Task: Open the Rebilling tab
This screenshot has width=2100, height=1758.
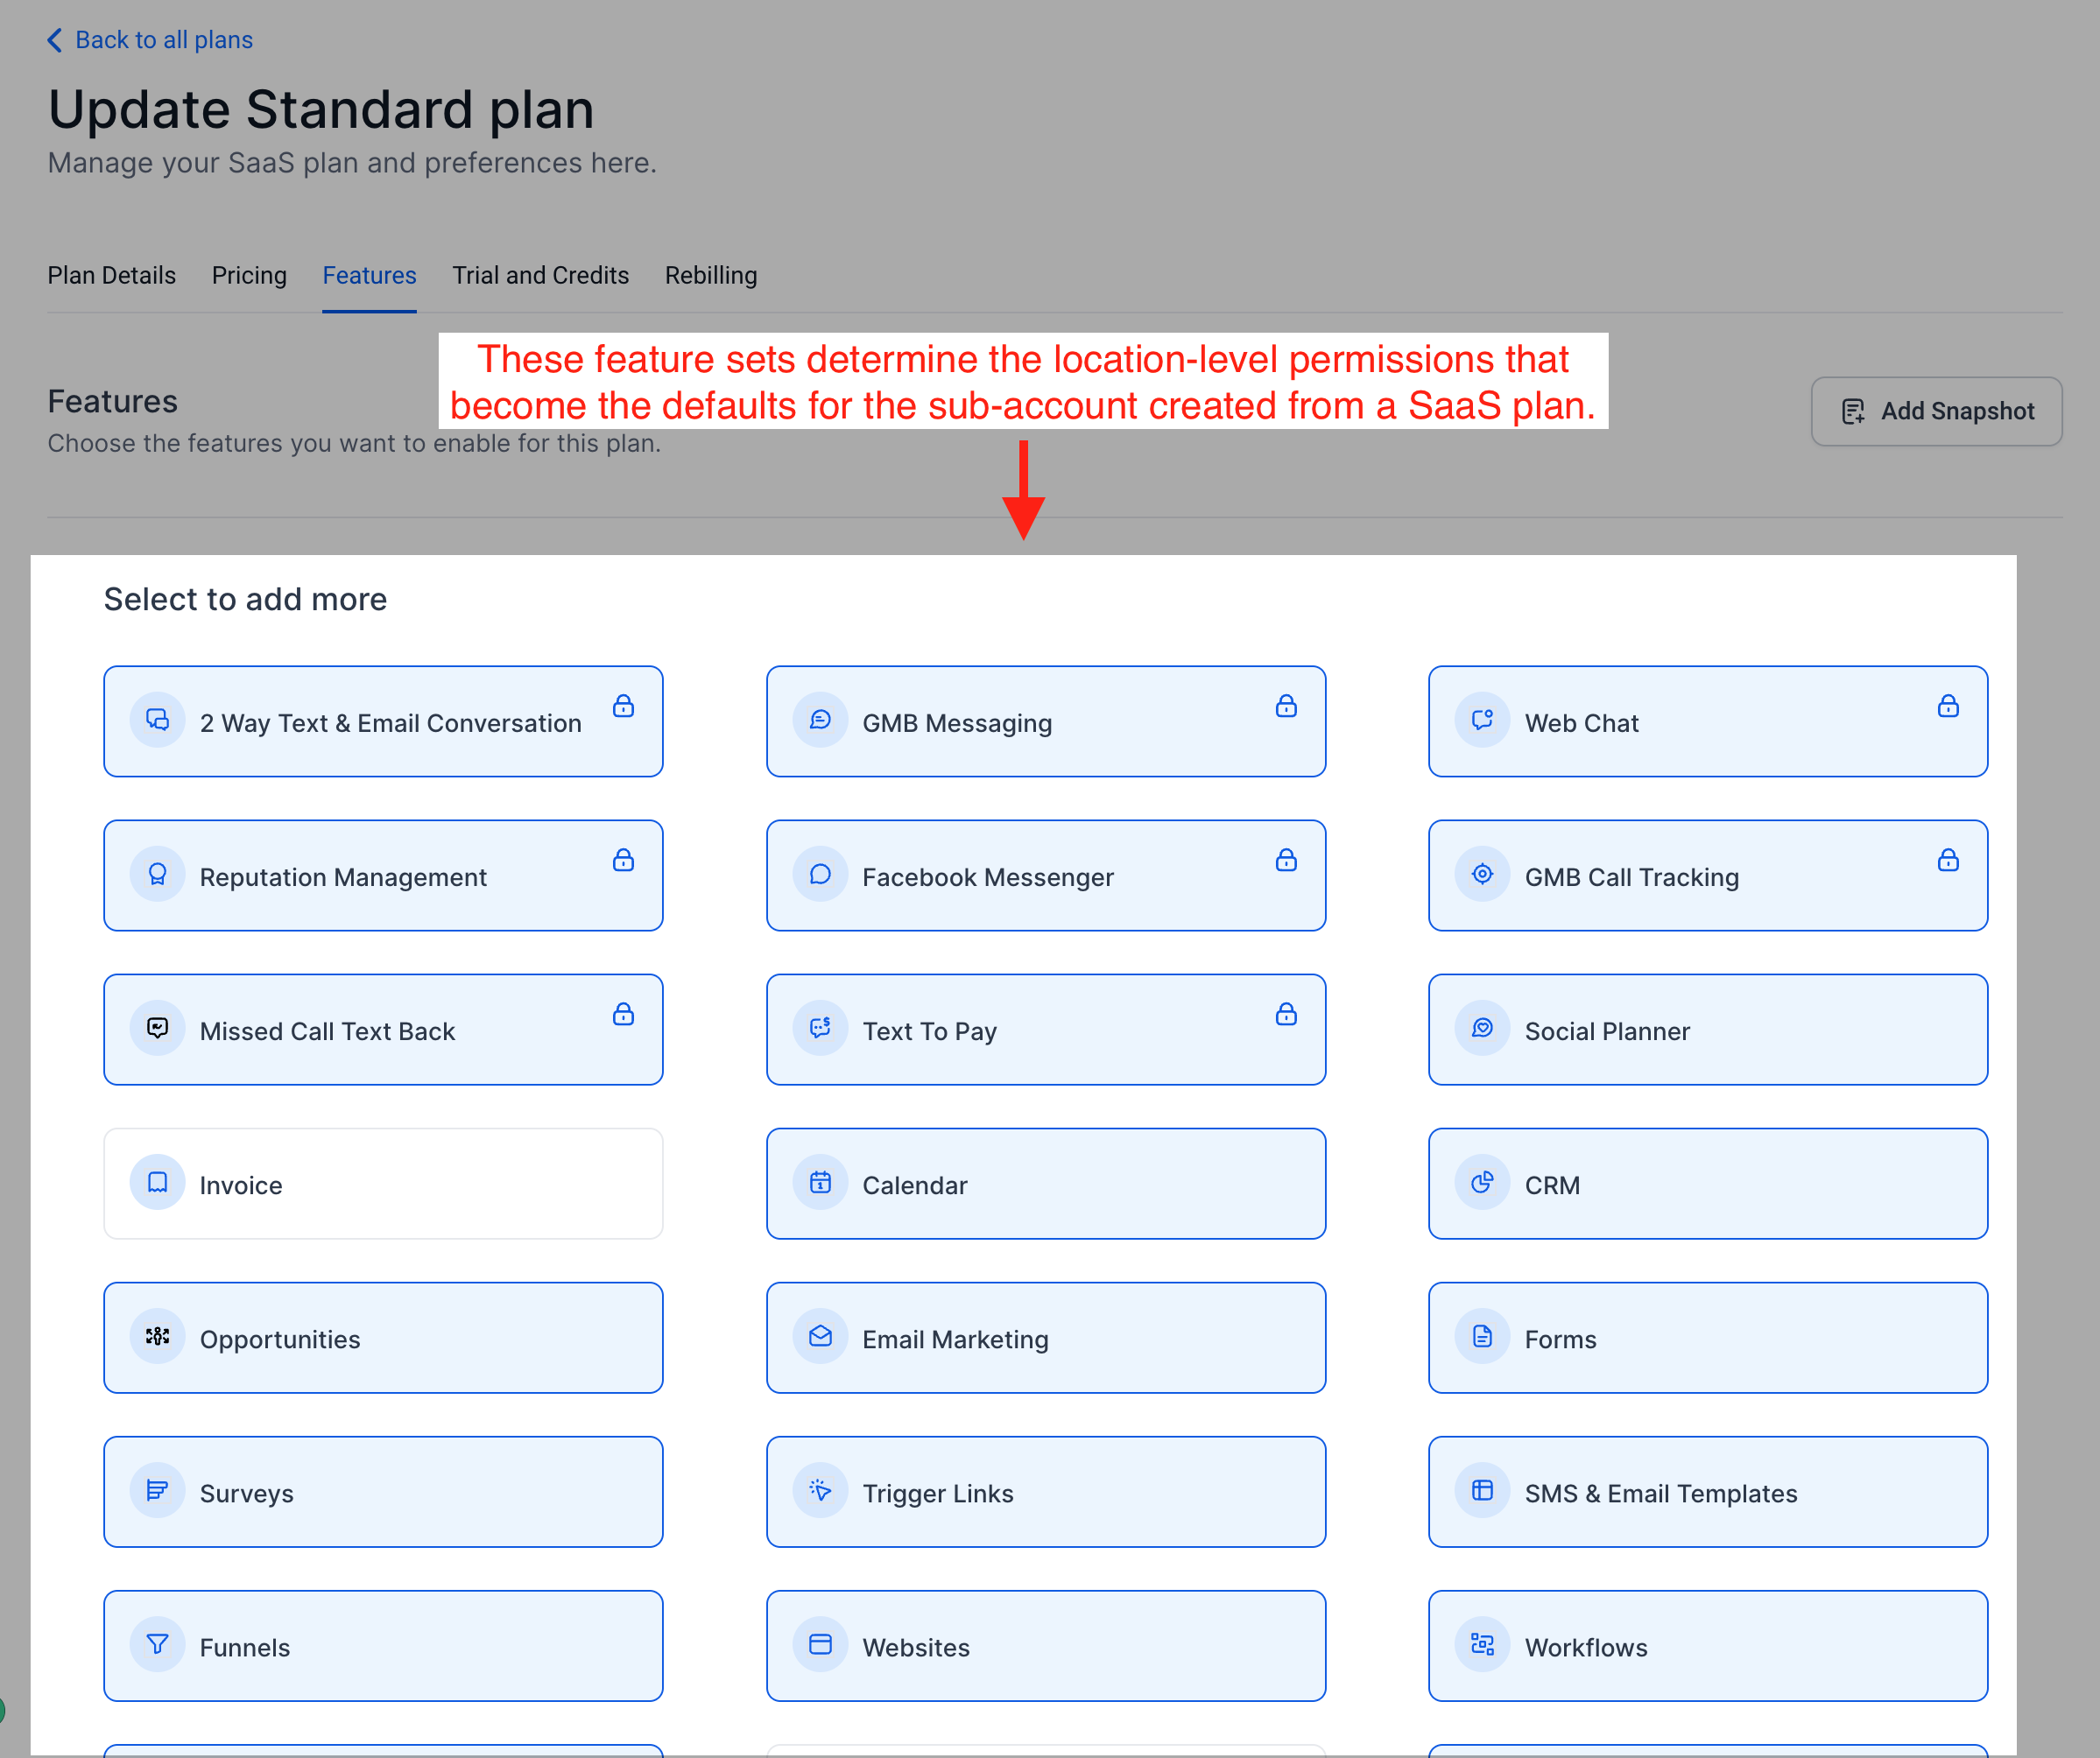Action: coord(711,275)
